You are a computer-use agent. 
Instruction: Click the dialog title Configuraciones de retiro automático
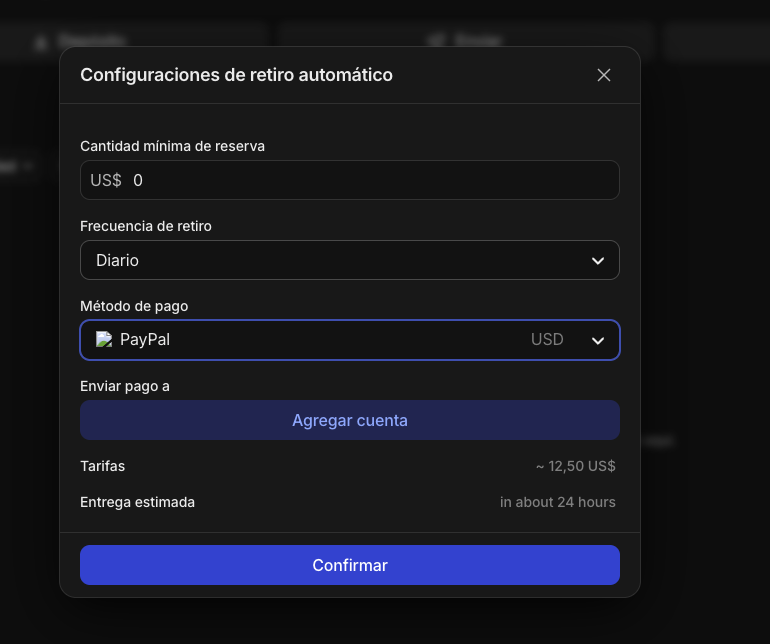[x=236, y=75]
